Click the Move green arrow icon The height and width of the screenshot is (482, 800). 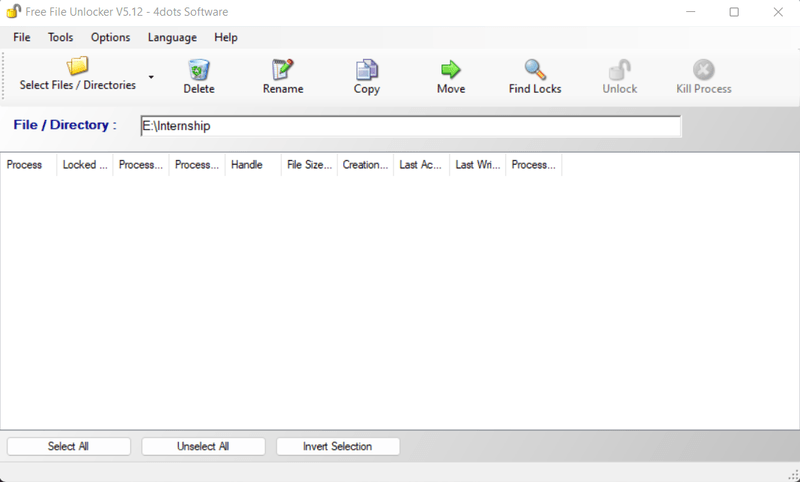click(451, 69)
